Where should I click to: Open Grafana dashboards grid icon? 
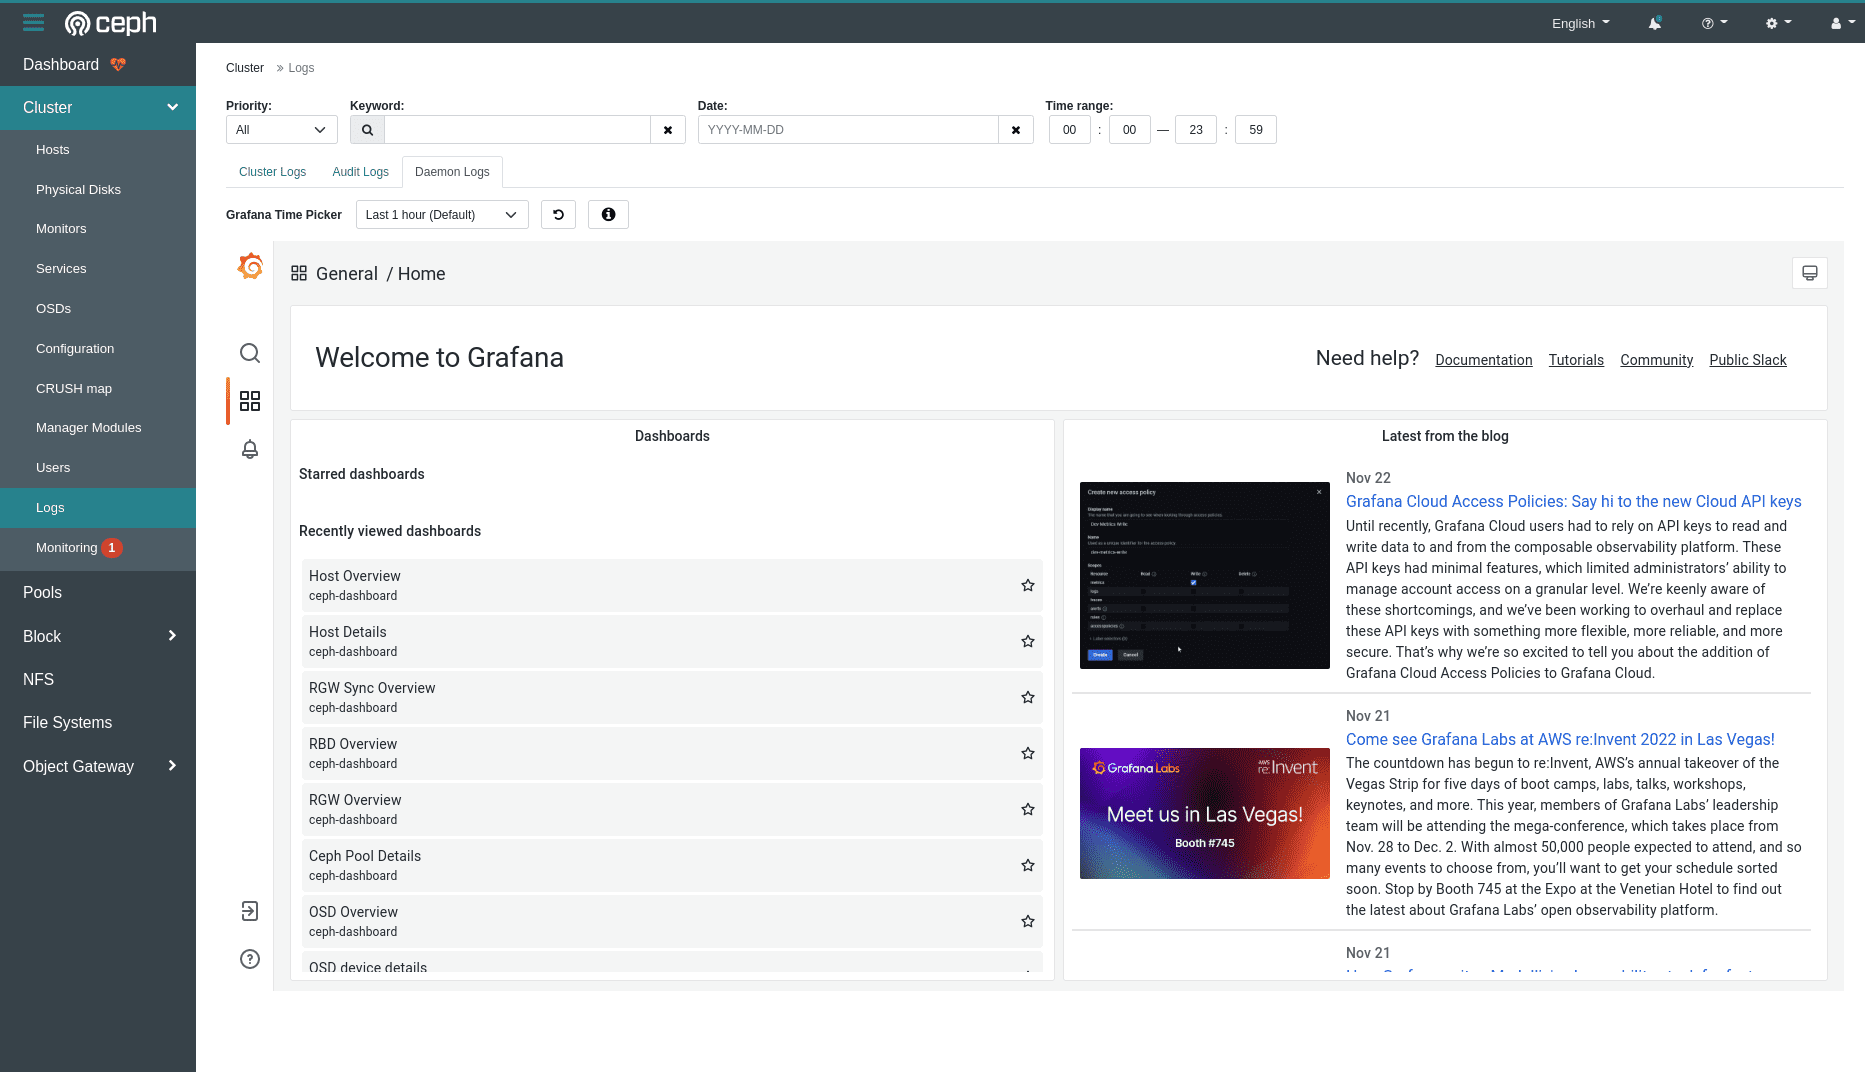[250, 401]
